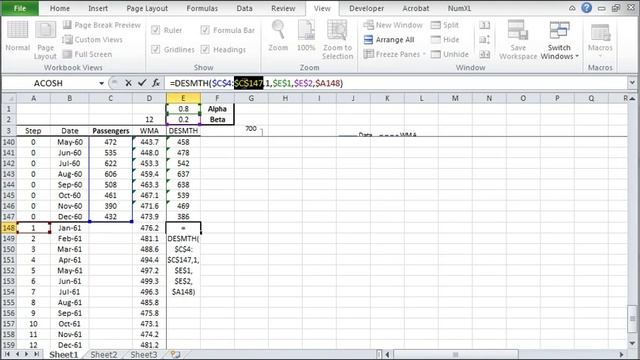This screenshot has height=360, width=640.
Task: Open the Formulas tab
Action: point(202,8)
